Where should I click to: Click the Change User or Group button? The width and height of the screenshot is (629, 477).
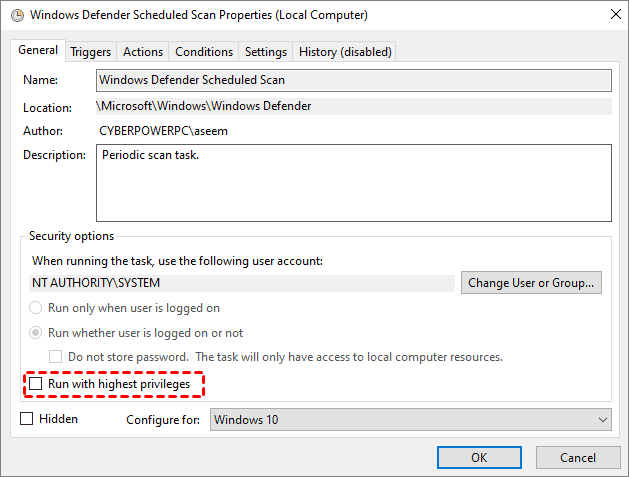(533, 283)
